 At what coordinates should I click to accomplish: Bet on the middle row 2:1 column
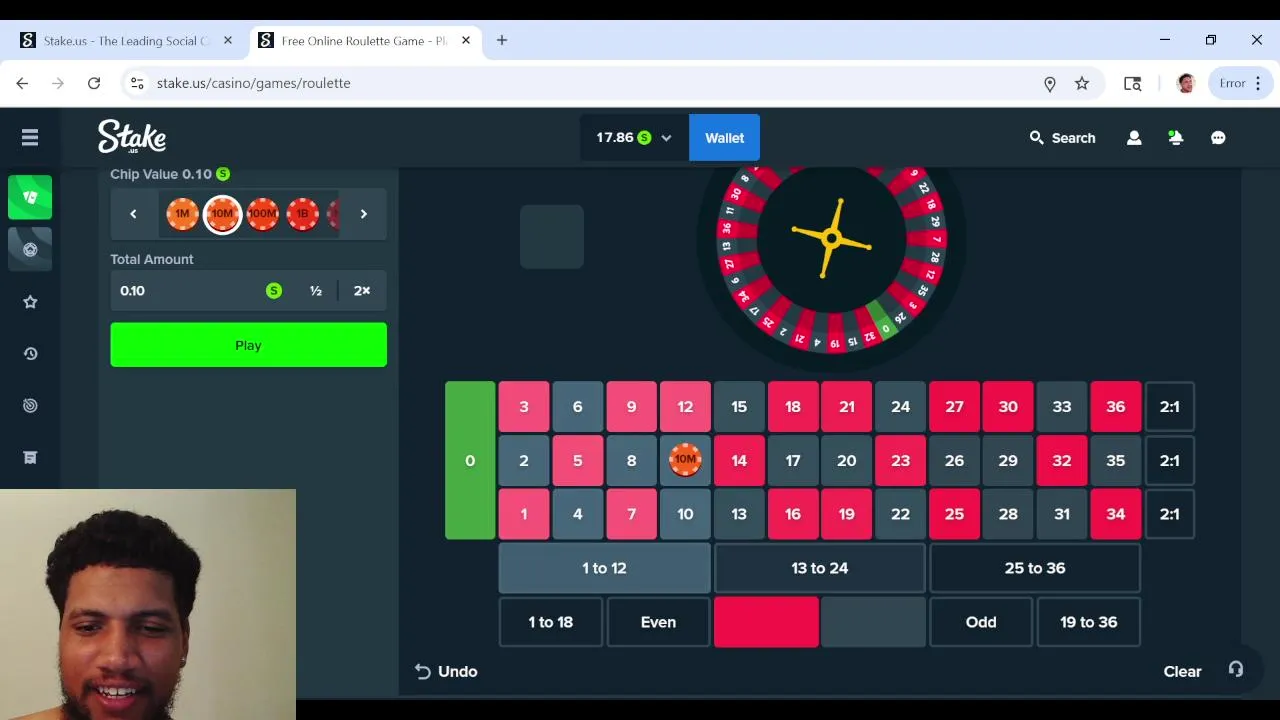[x=1169, y=461]
